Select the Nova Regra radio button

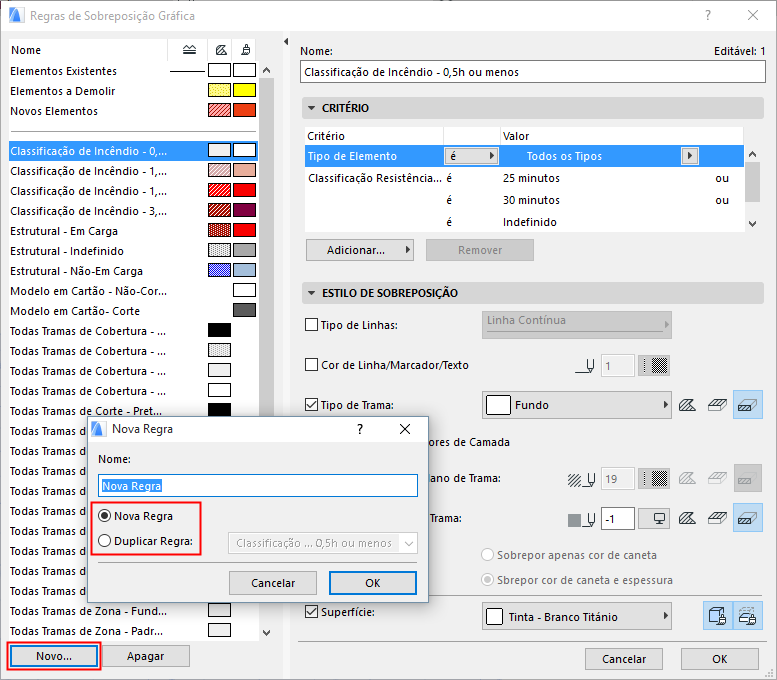[x=105, y=516]
